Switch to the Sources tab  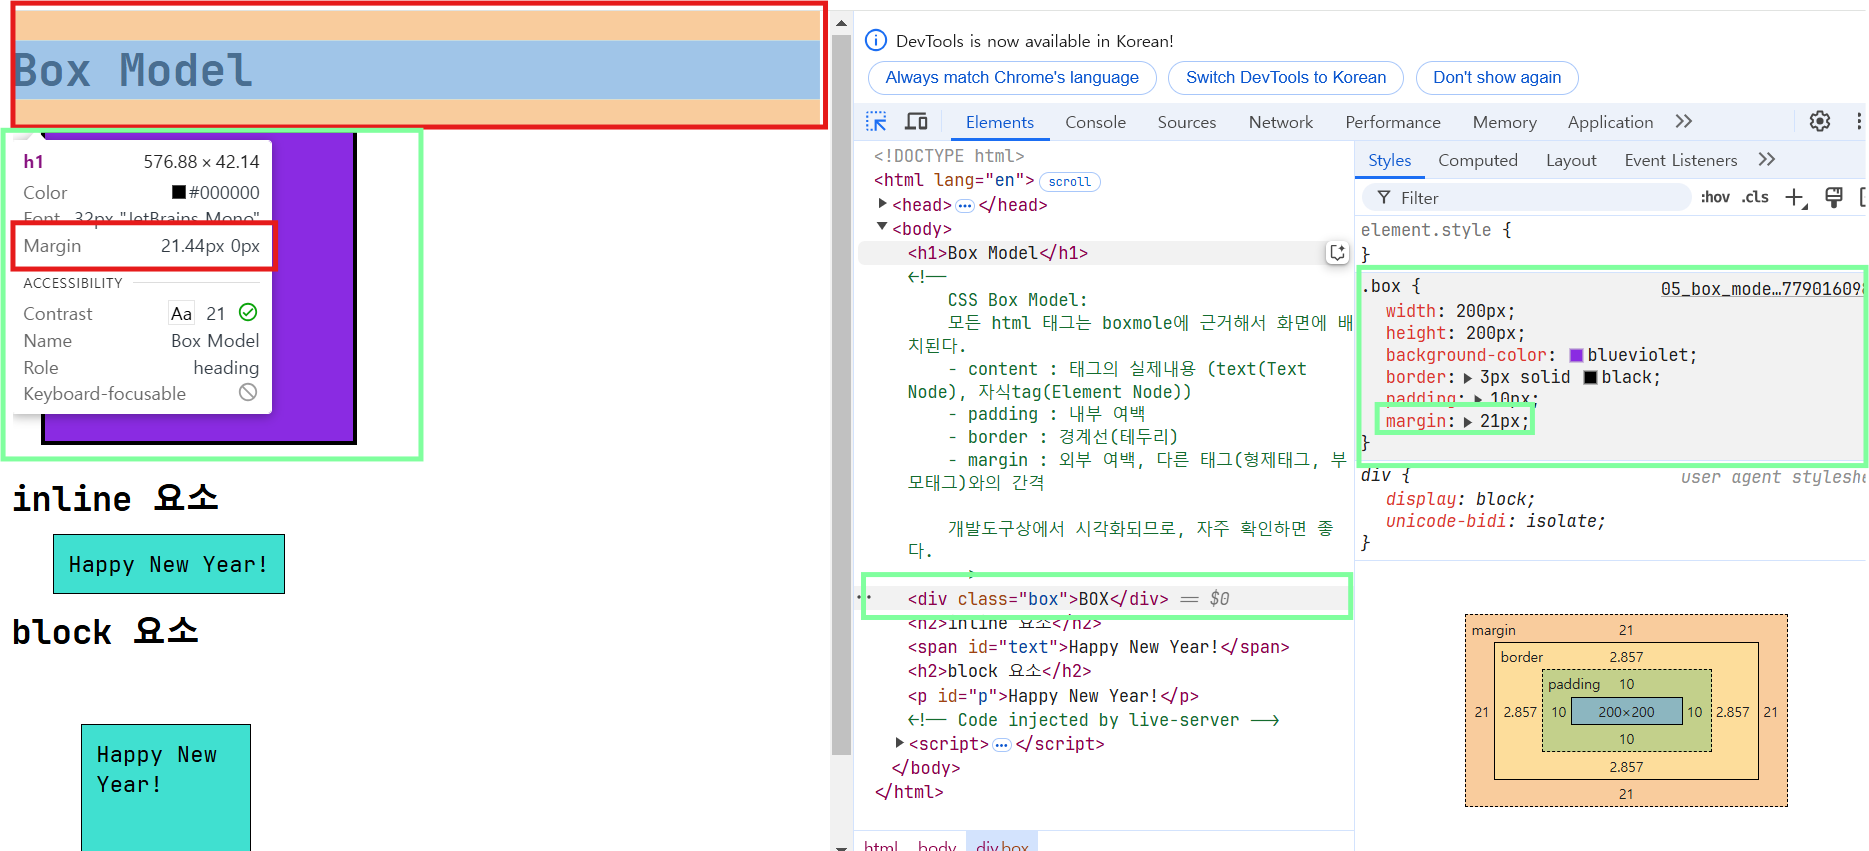coord(1187,122)
